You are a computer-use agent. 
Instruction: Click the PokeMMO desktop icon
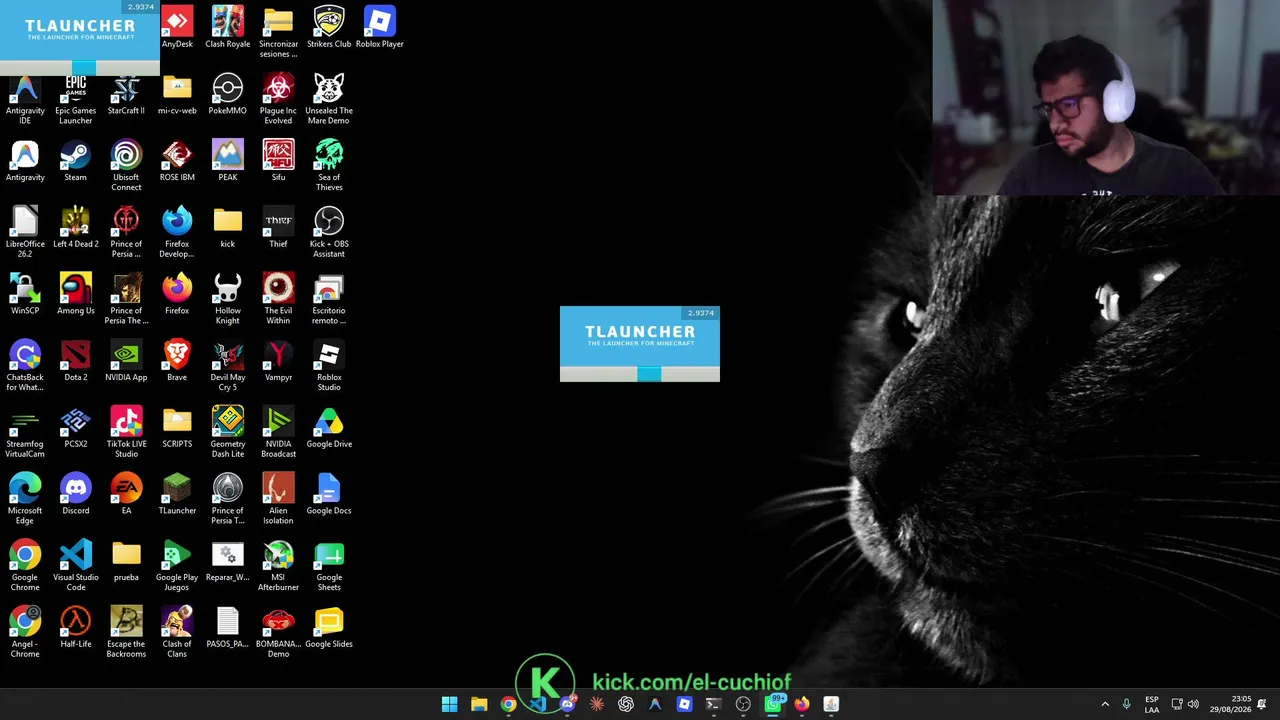tap(228, 95)
